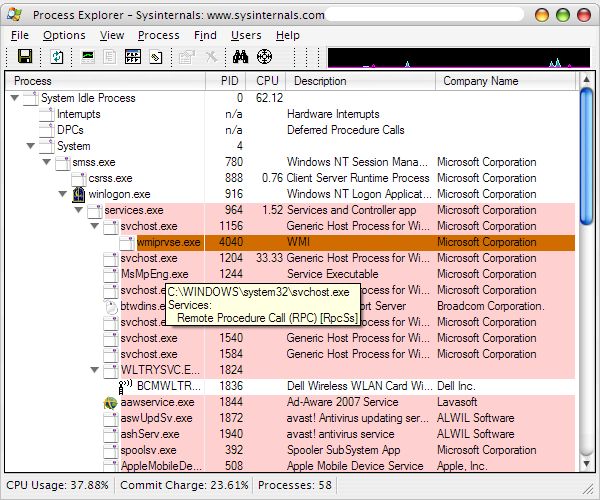Click the Find Handle binoculars icon
This screenshot has height=500, width=600.
(x=240, y=57)
